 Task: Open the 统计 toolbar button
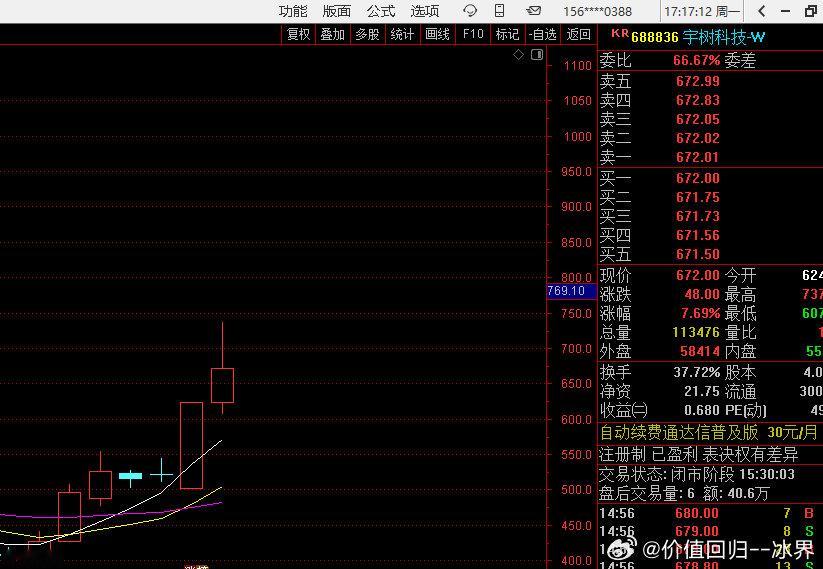point(402,35)
